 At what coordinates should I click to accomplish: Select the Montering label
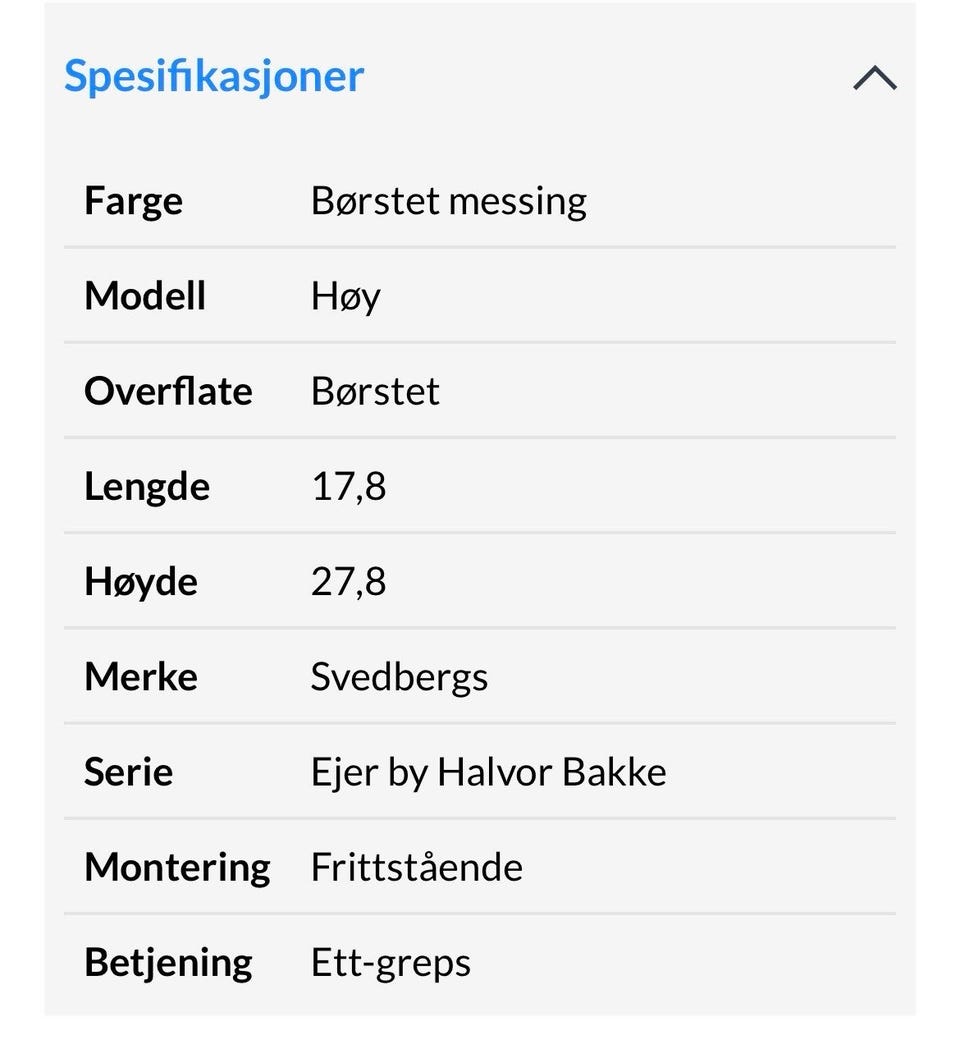pyautogui.click(x=177, y=867)
